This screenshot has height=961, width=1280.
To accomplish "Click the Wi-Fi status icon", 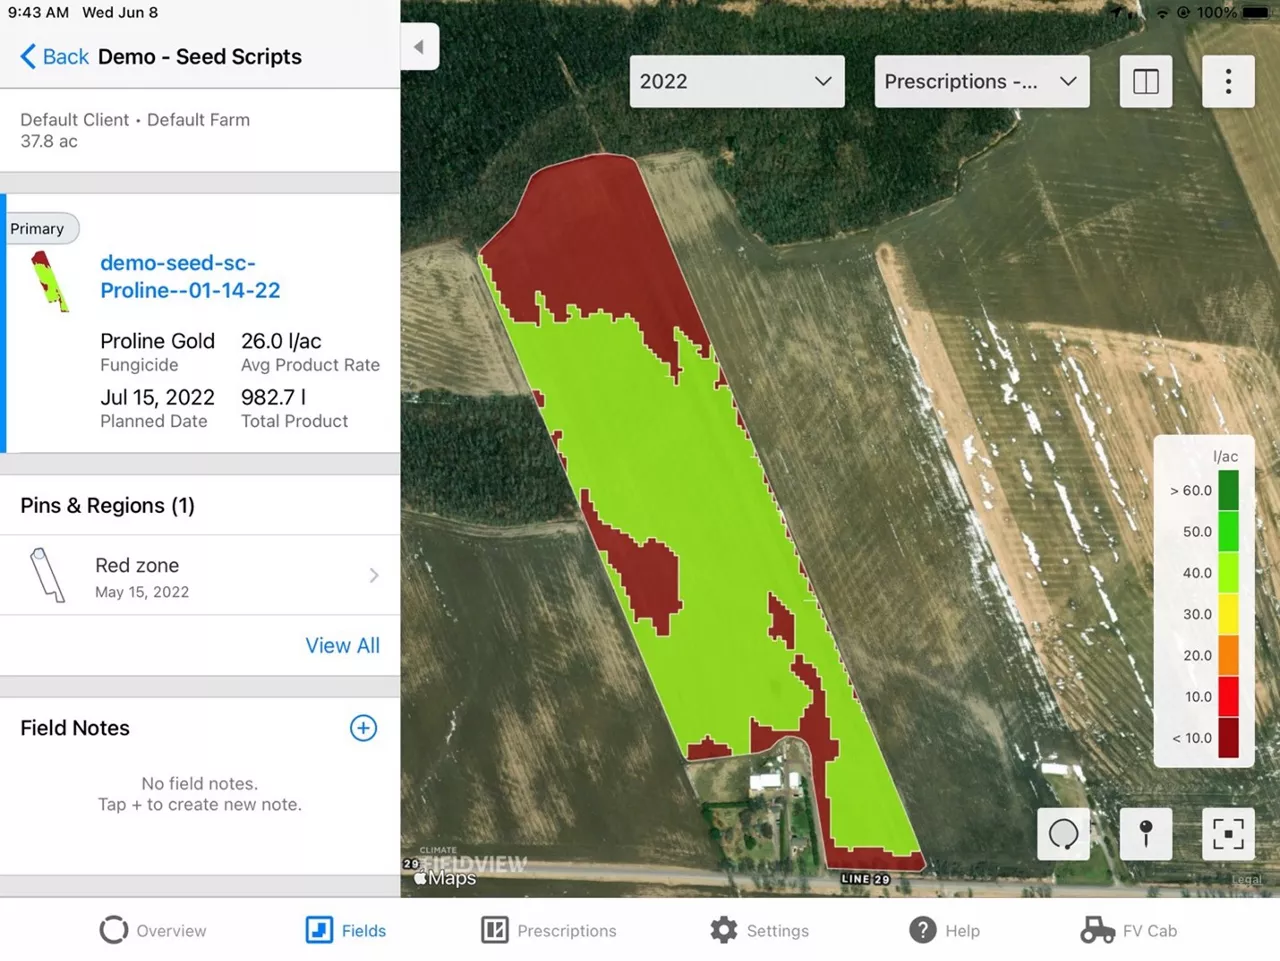I will pos(1162,13).
